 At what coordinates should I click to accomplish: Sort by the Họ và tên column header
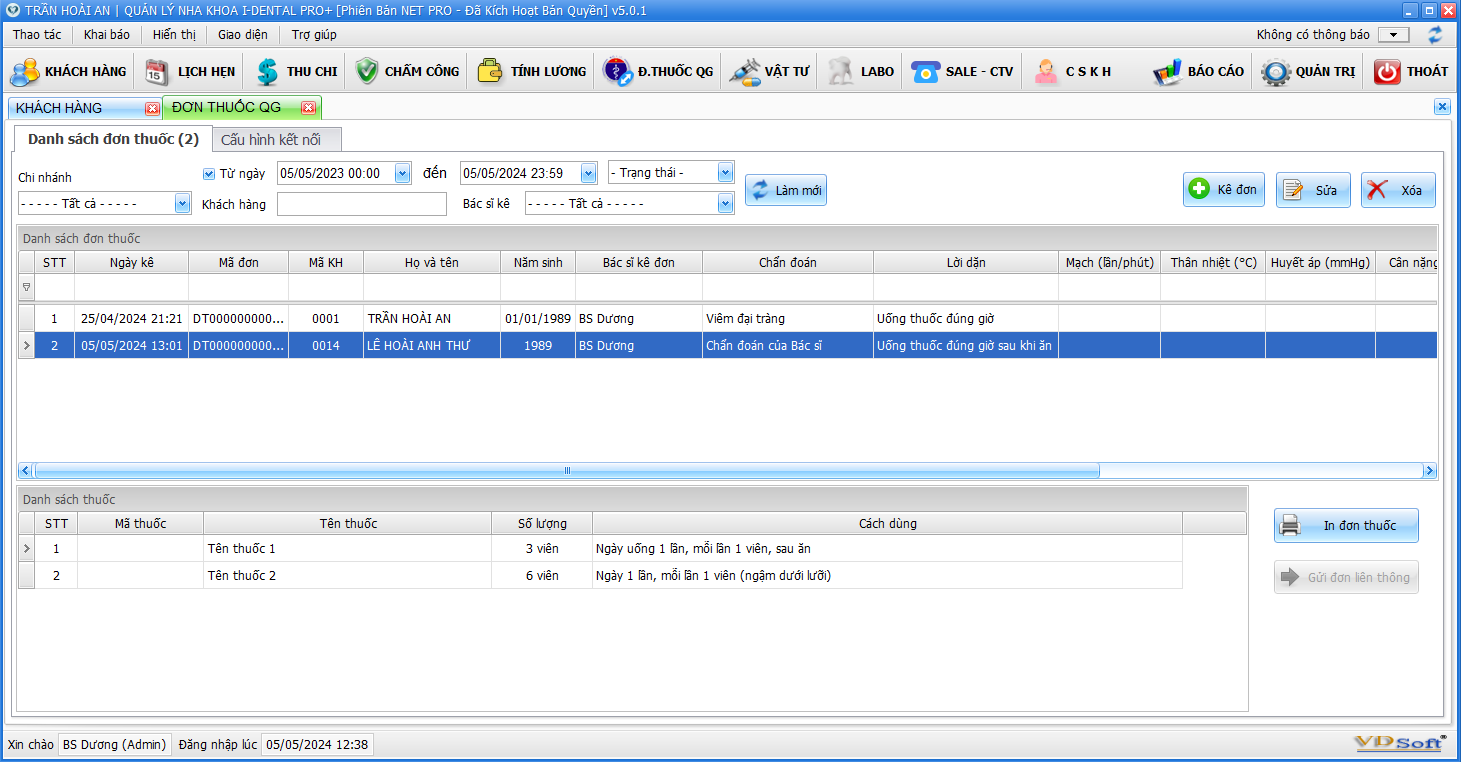click(x=432, y=262)
